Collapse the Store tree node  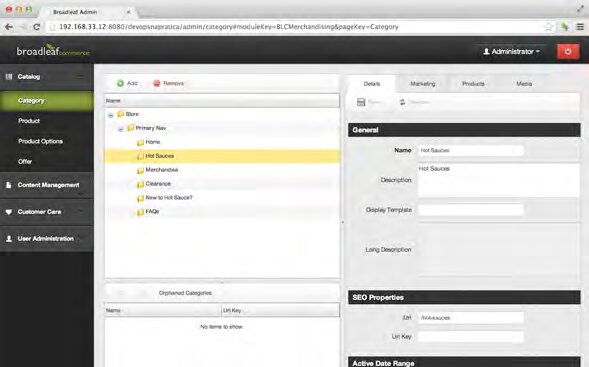click(x=110, y=115)
